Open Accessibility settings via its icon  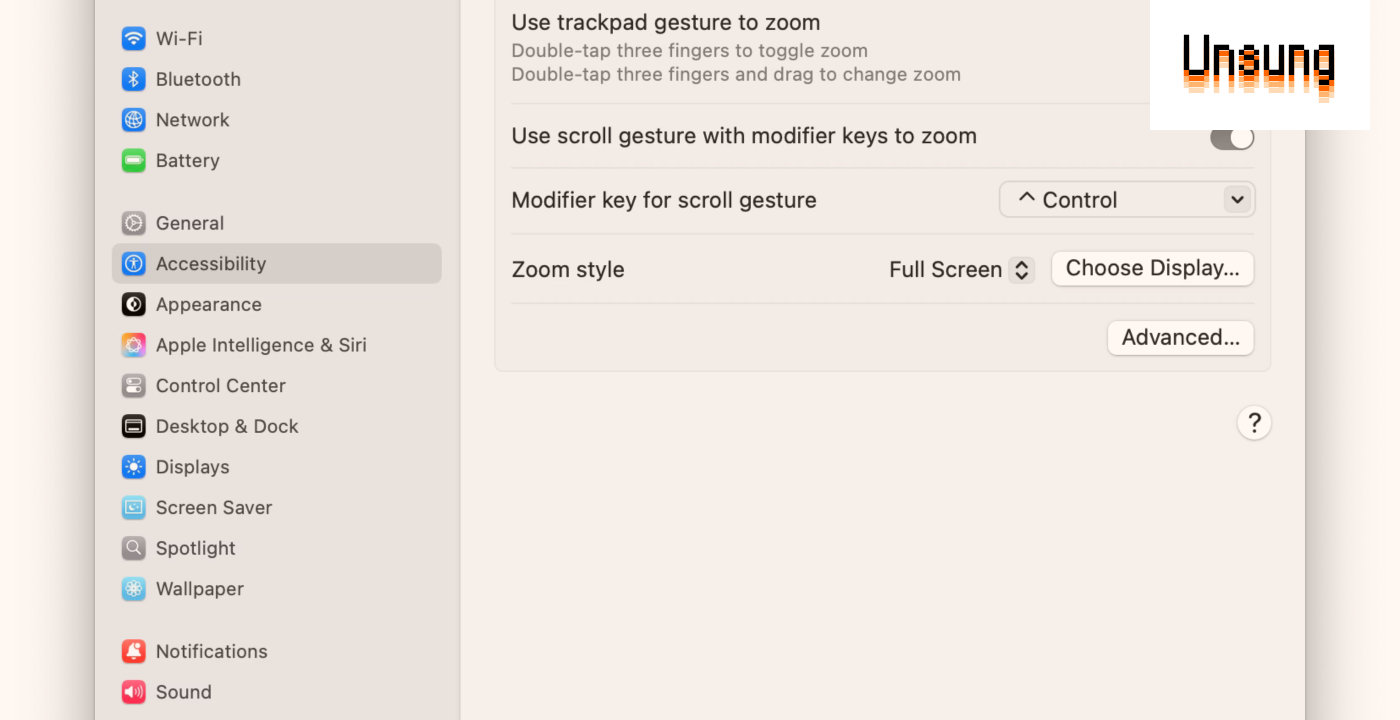[x=133, y=263]
